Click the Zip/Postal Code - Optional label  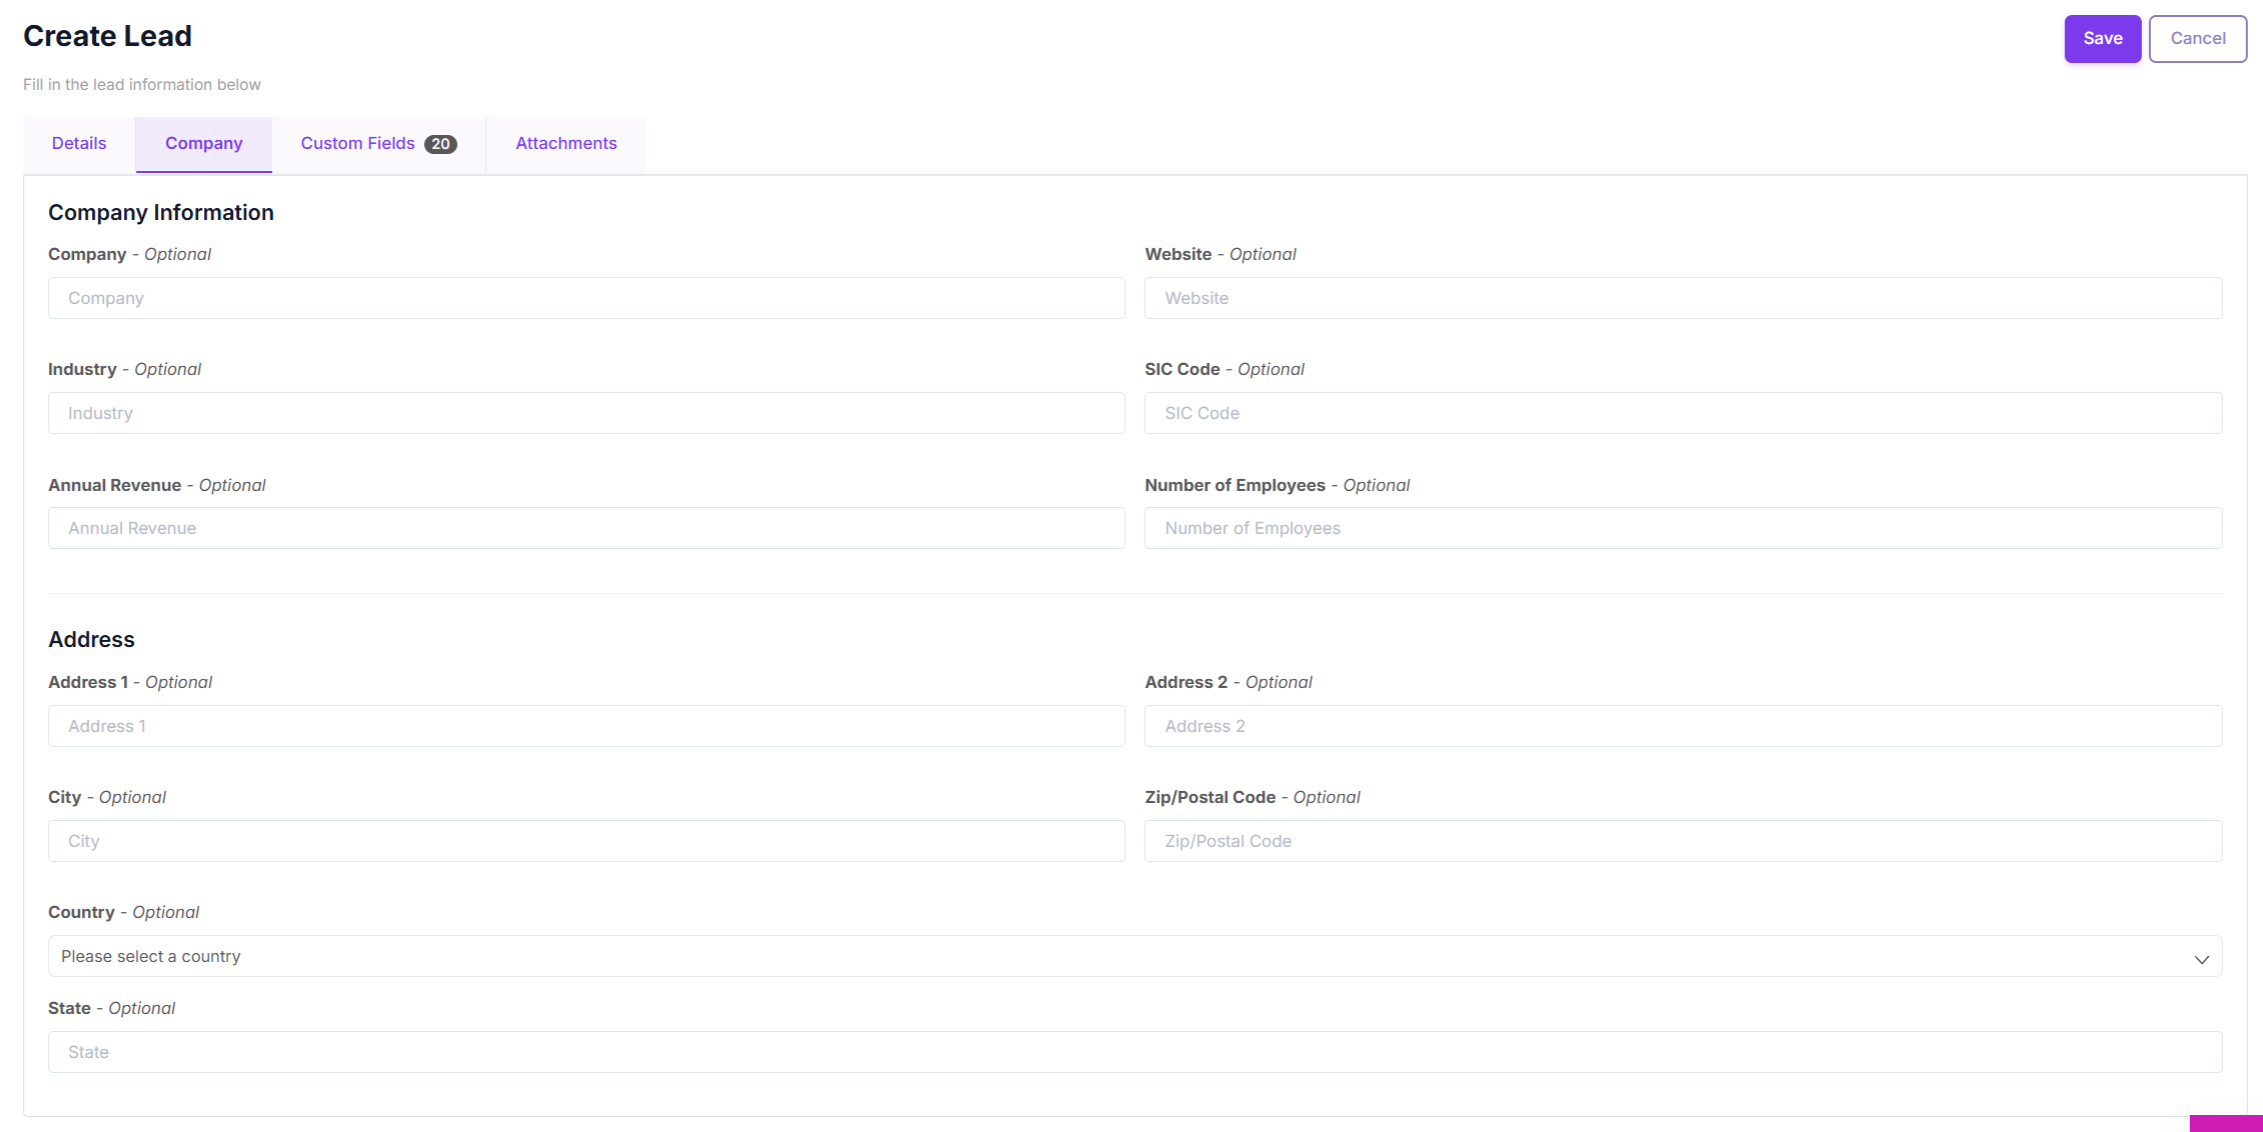1252,797
